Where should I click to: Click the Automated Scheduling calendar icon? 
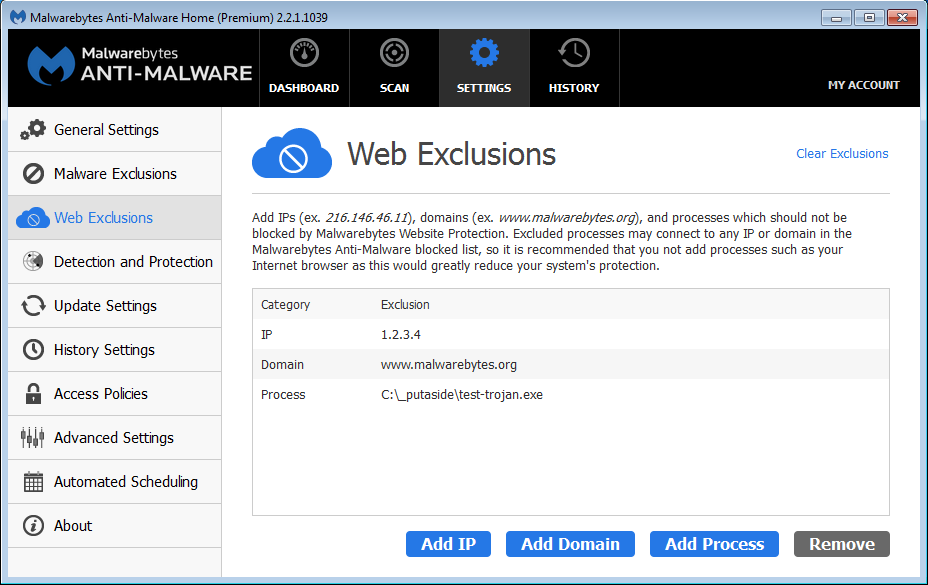click(33, 481)
